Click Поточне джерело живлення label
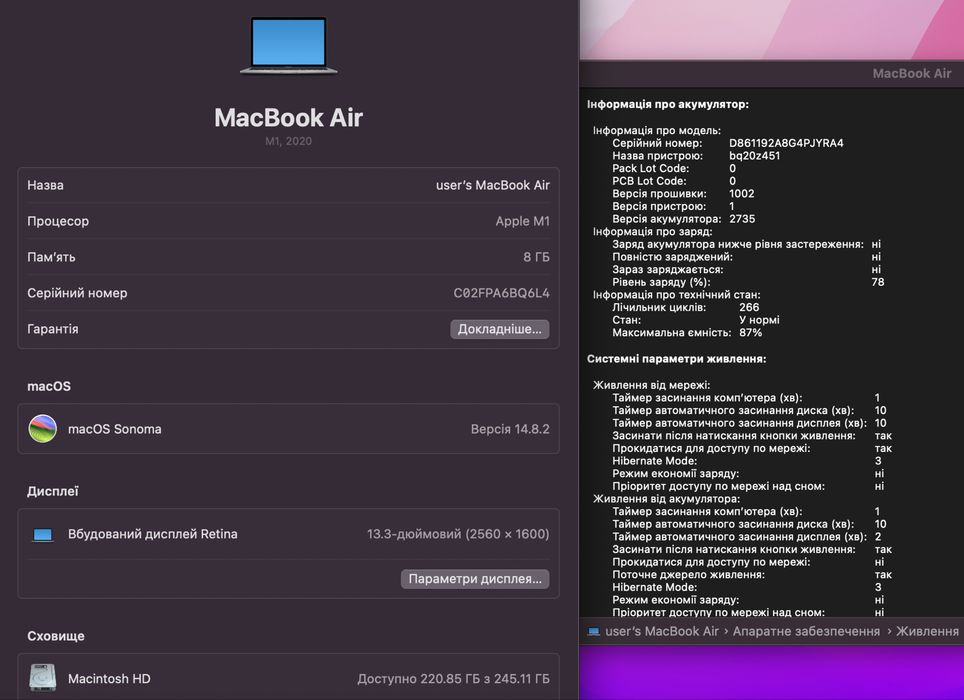This screenshot has height=700, width=964. 689,575
